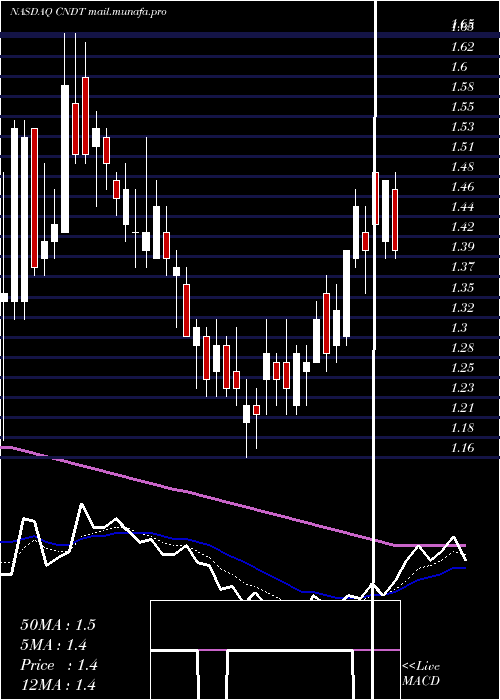
Task: Click the 1.58 price axis label
Action: coord(462,87)
